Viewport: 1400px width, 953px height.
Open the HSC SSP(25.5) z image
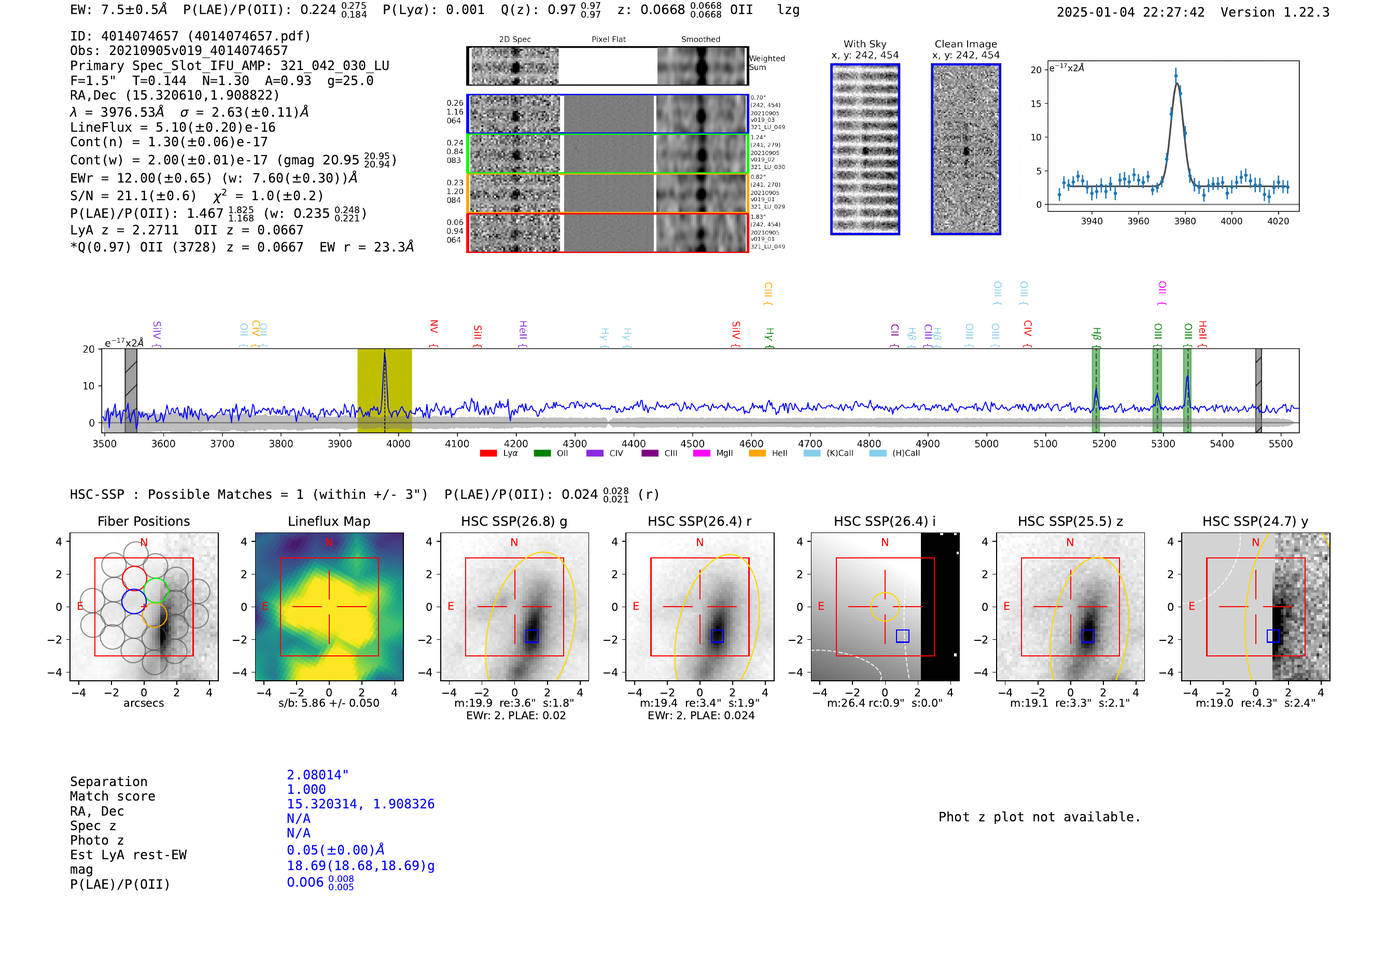click(x=1070, y=607)
